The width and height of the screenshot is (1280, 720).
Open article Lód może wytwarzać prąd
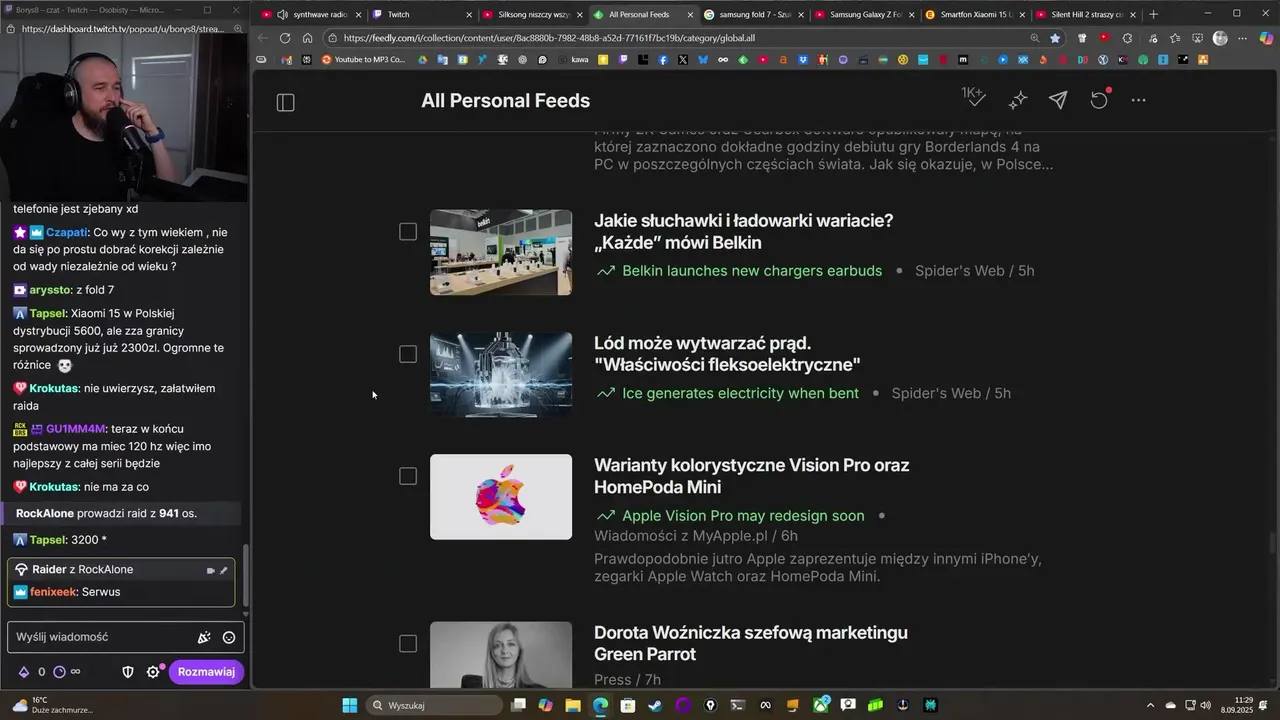pyautogui.click(x=727, y=354)
